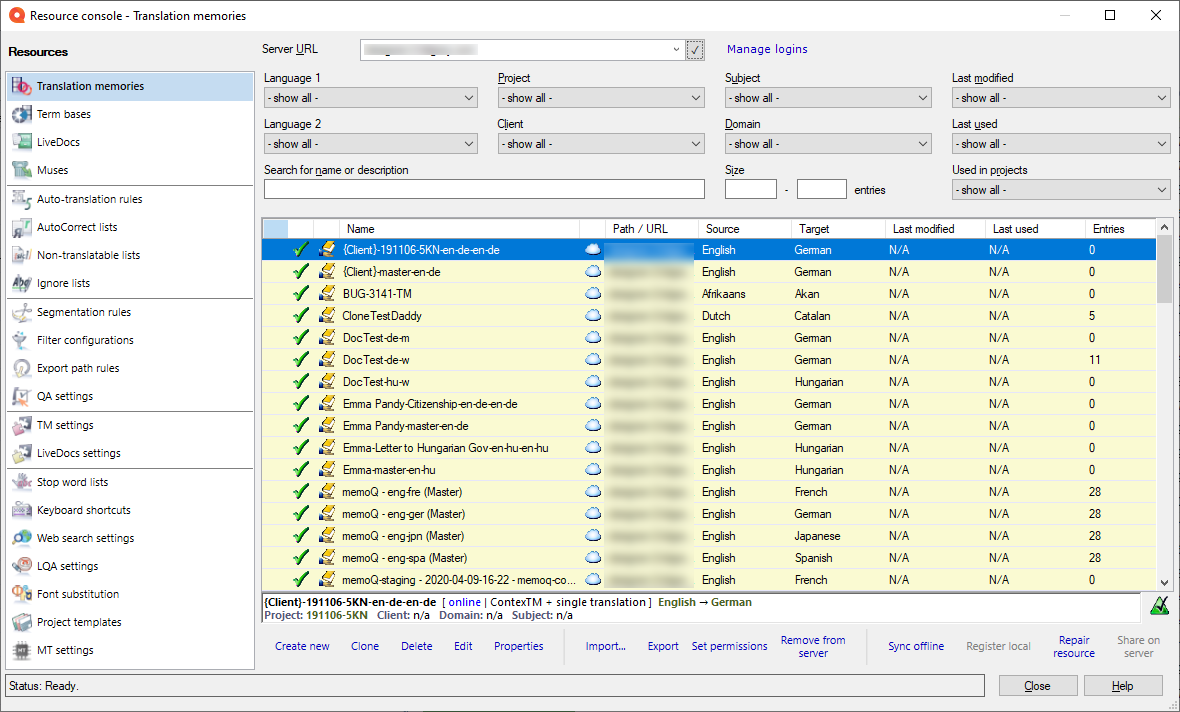Open the Ignore lists icon
Image resolution: width=1180 pixels, height=712 pixels.
[x=22, y=283]
